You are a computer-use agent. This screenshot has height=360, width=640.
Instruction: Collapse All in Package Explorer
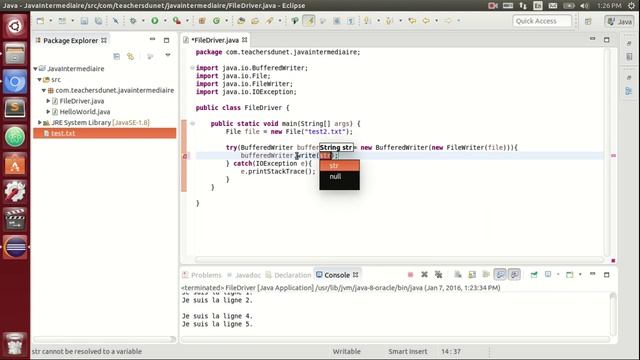[x=117, y=56]
